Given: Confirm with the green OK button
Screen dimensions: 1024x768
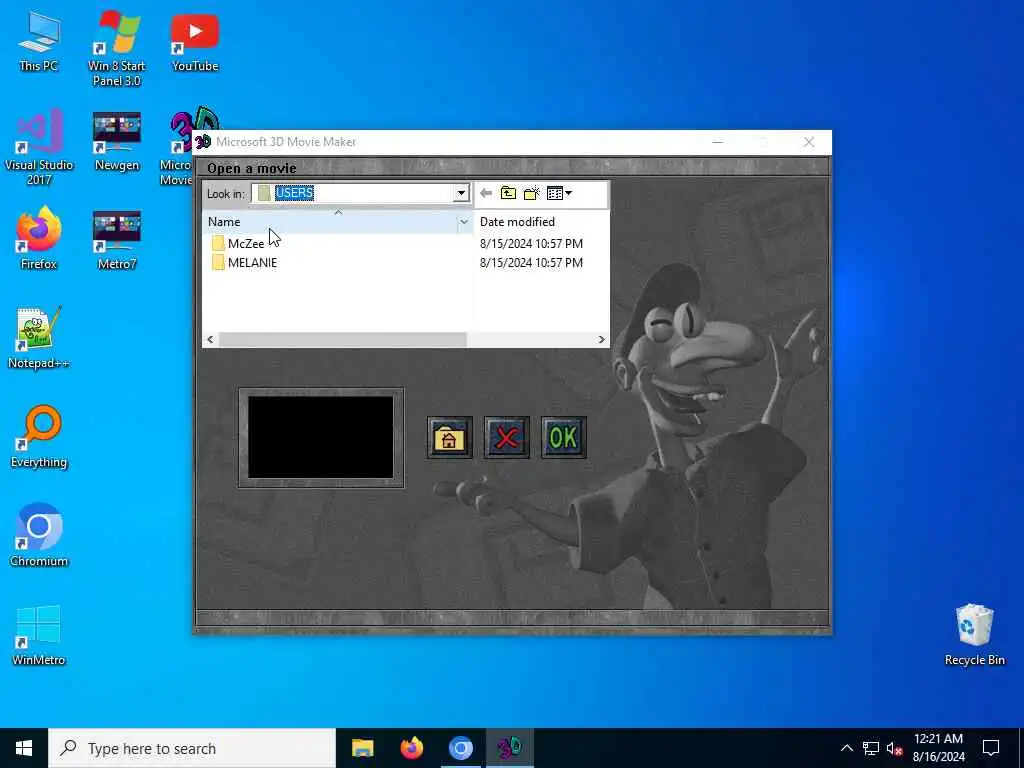Looking at the screenshot, I should pyautogui.click(x=564, y=438).
